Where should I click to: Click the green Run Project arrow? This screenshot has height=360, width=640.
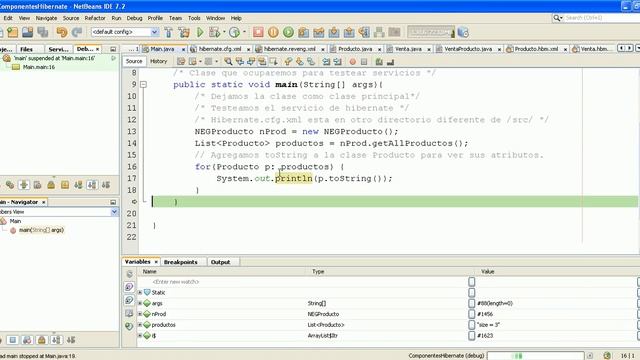pos(200,32)
